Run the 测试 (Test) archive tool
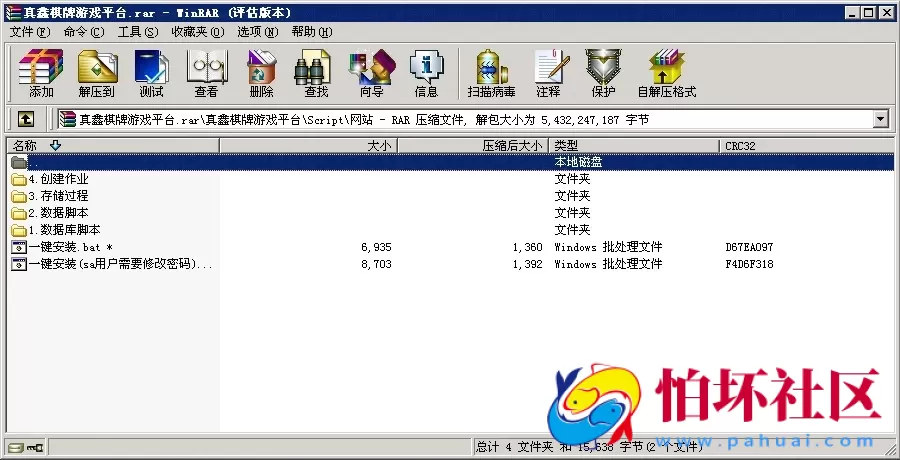Viewport: 900px width, 460px height. (151, 73)
